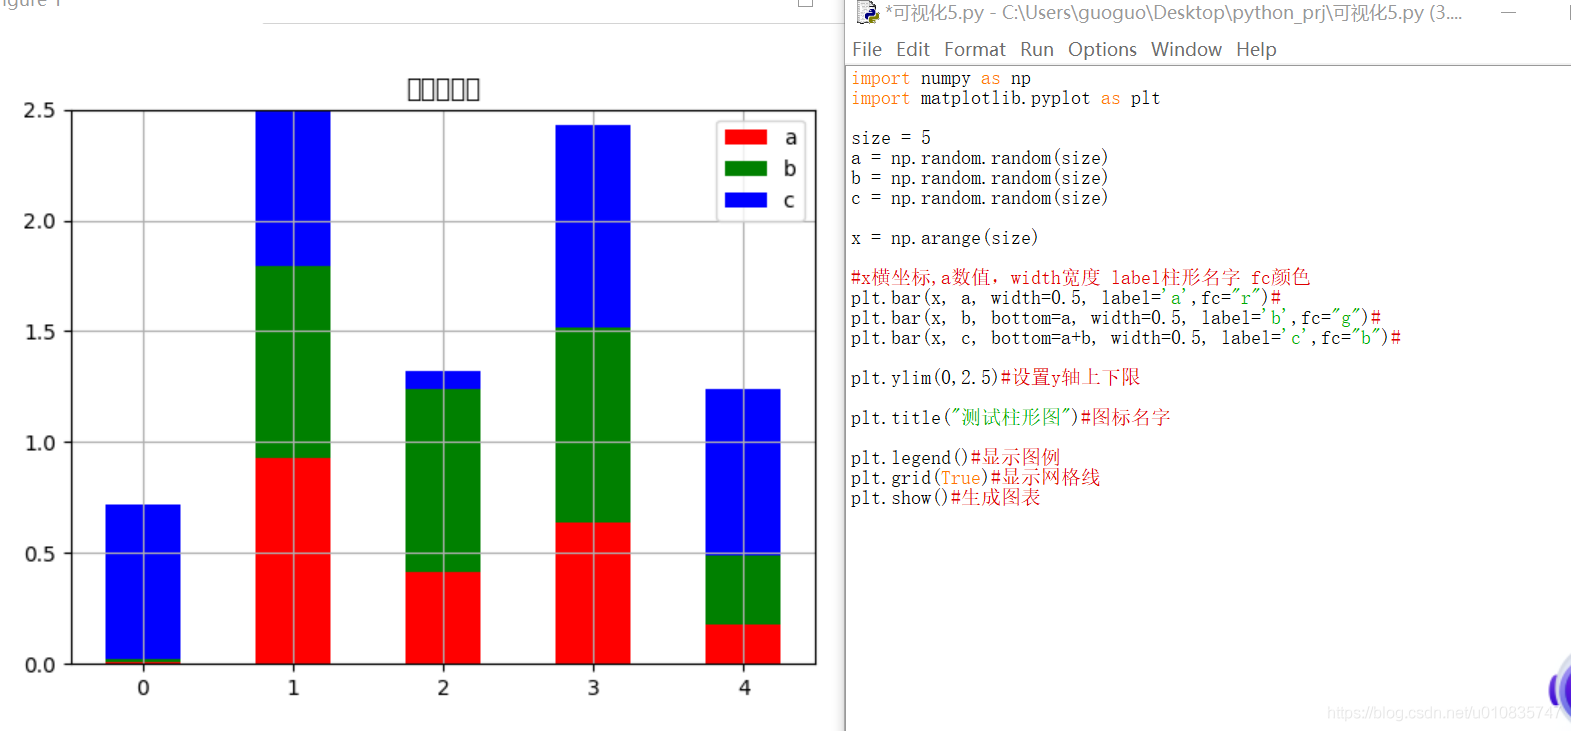Click the 'b = np.random.random(size)' line

pos(980,178)
